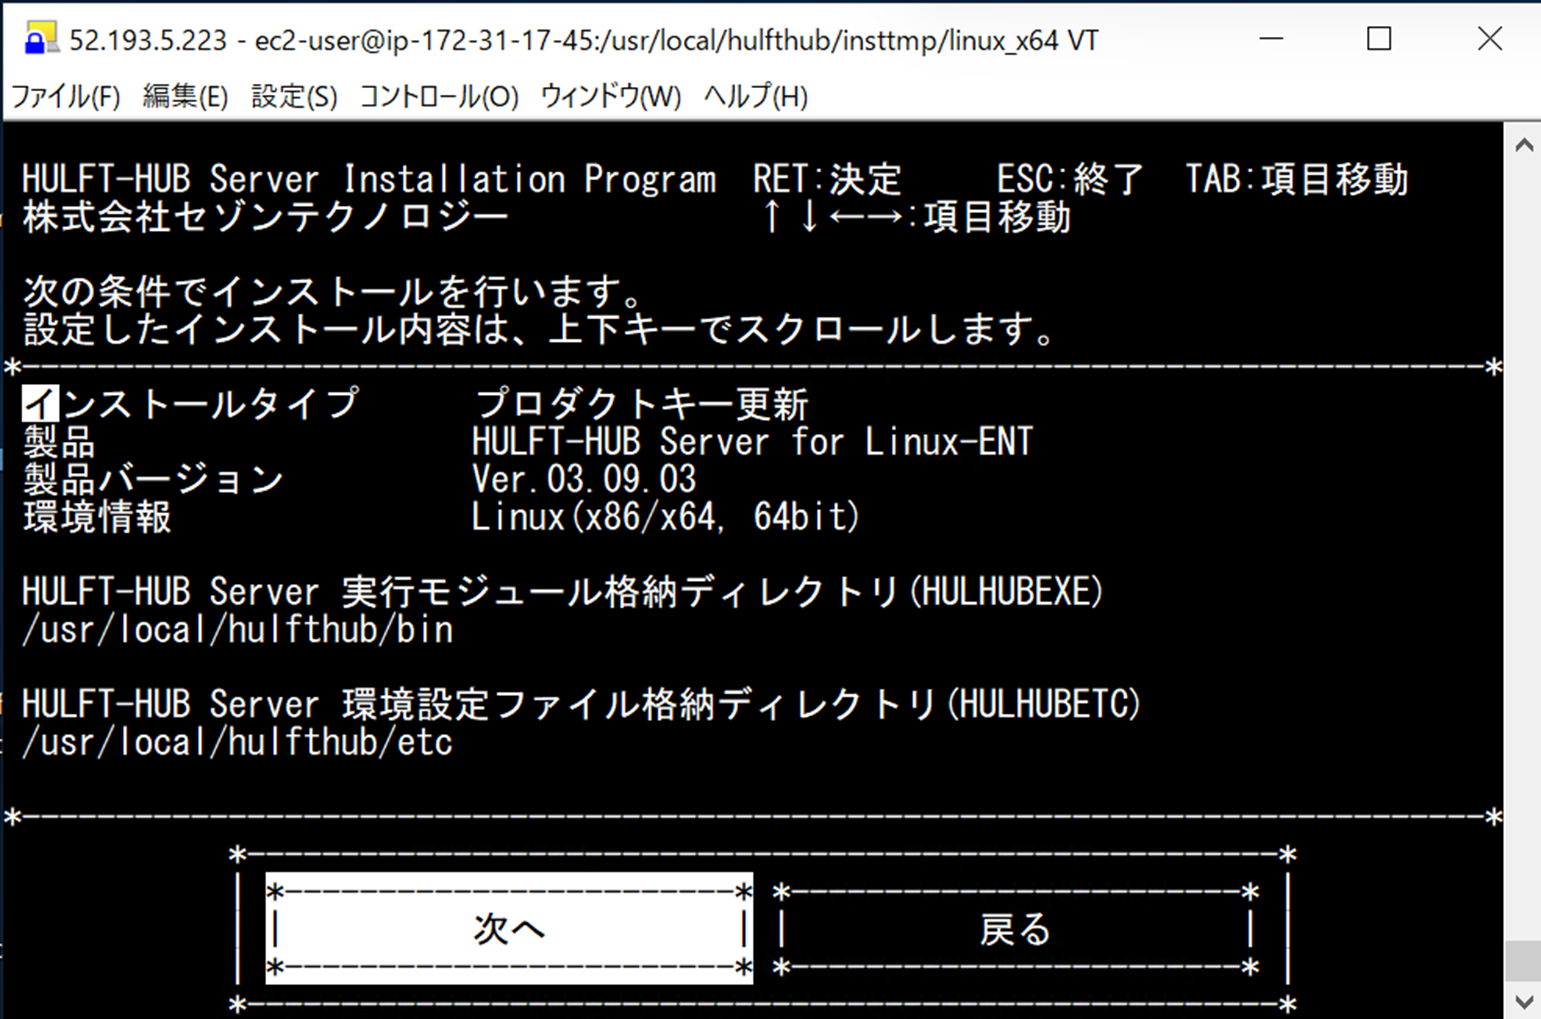Minimize the Tera Term window
Screen dimensions: 1541x1019
(1271, 39)
